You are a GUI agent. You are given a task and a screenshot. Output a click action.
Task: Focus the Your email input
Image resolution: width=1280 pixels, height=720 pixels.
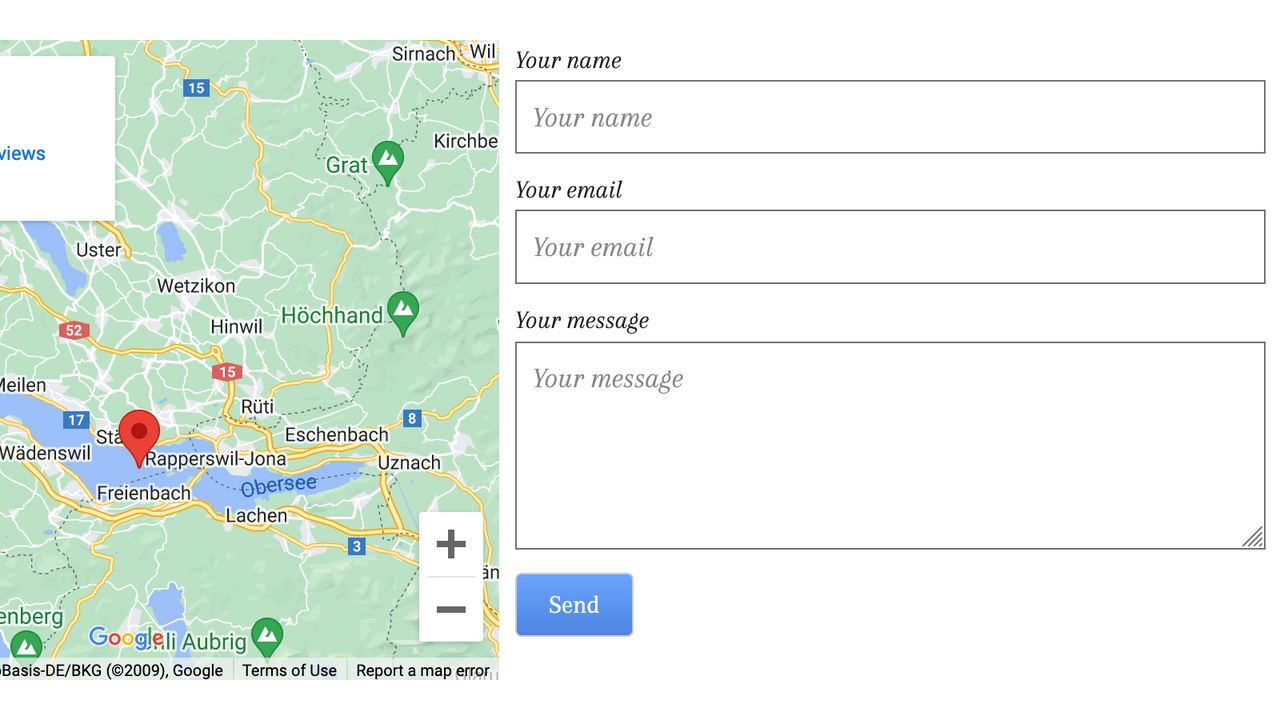click(889, 246)
